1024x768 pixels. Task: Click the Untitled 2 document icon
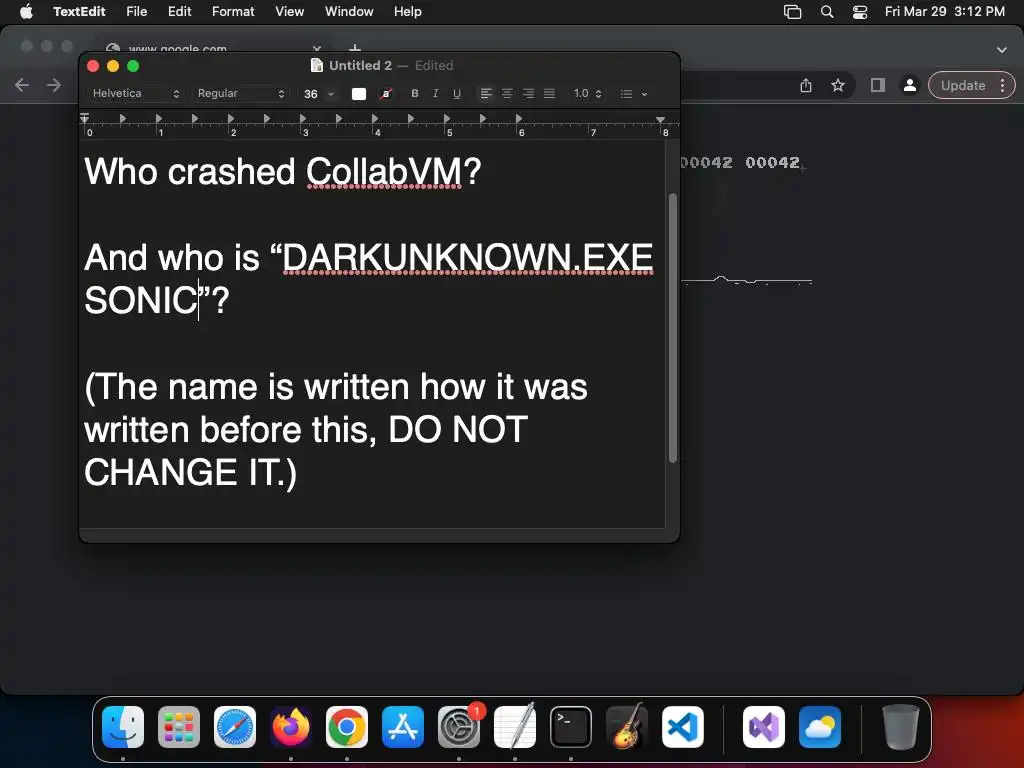coord(317,65)
